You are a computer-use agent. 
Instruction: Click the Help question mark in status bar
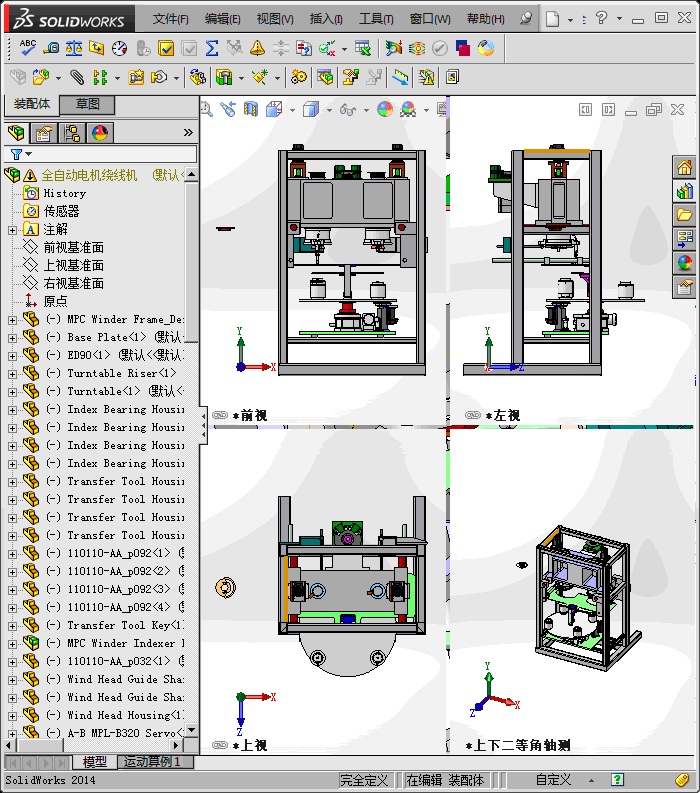coord(617,780)
